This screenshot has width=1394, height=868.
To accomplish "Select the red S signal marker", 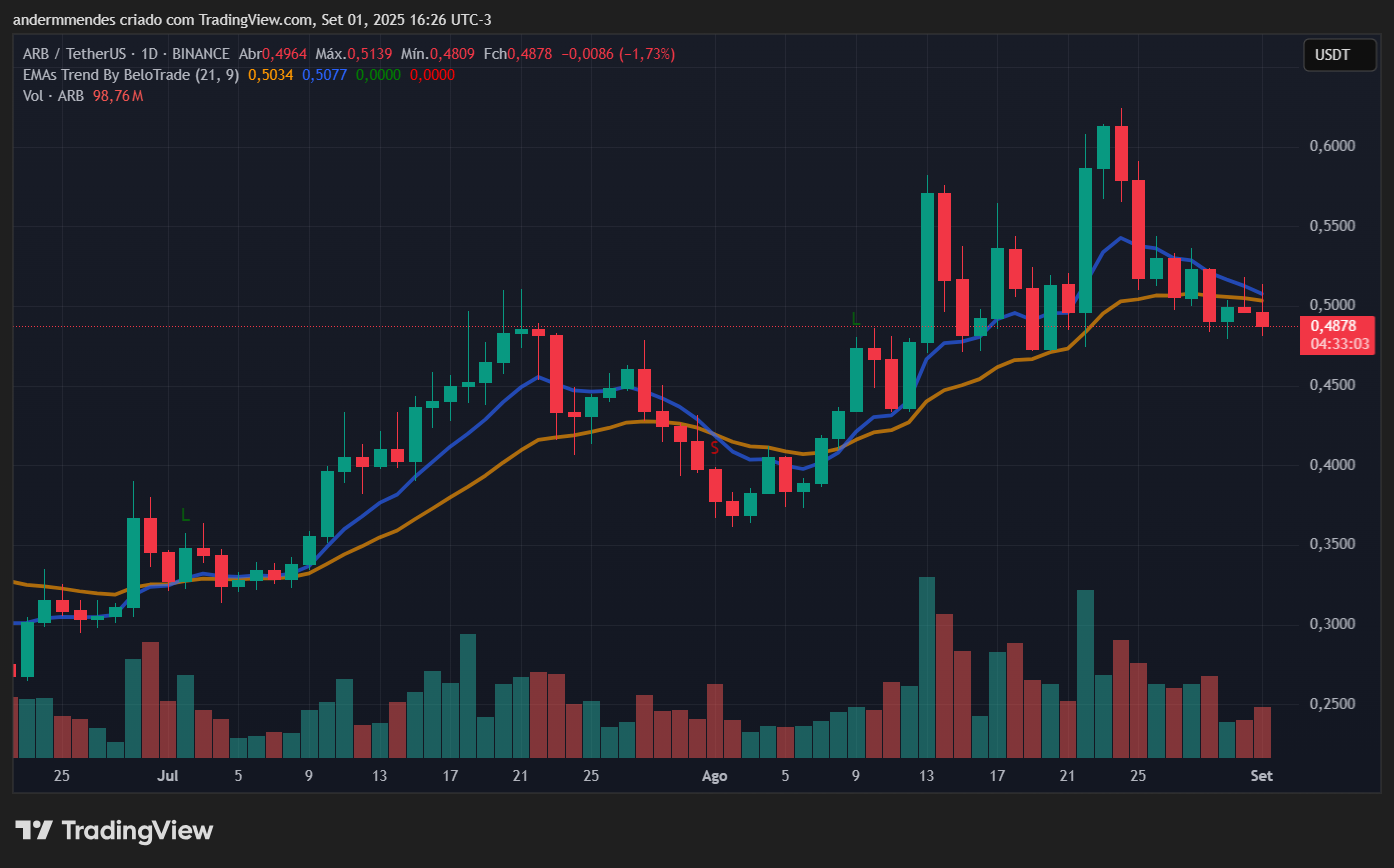I will (715, 448).
